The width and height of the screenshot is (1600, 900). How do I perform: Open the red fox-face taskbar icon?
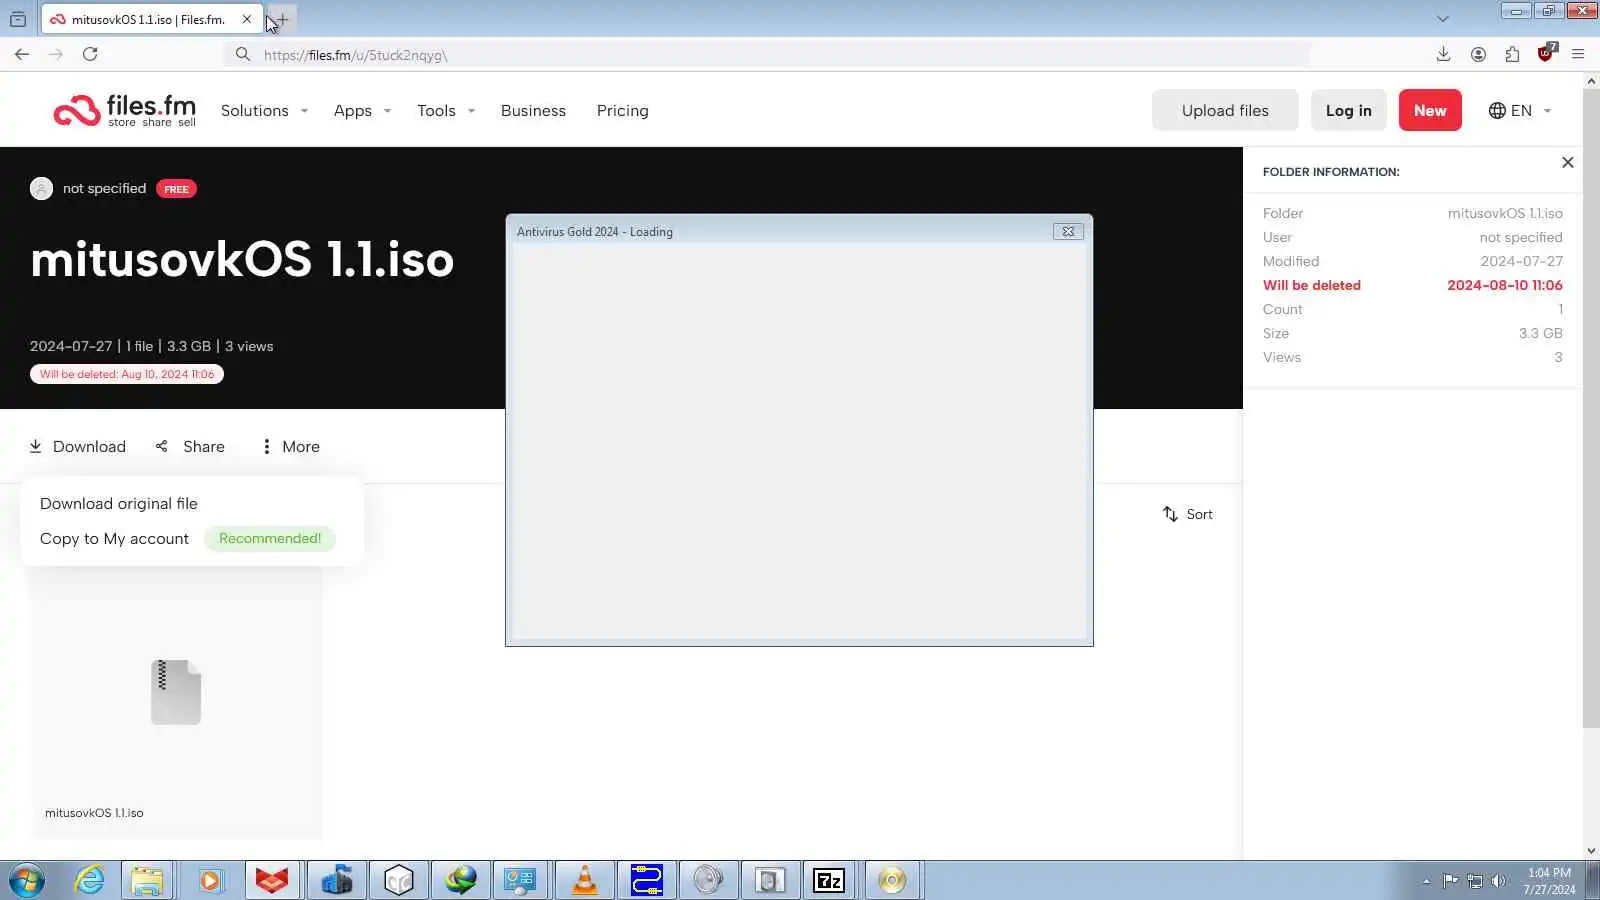(272, 880)
